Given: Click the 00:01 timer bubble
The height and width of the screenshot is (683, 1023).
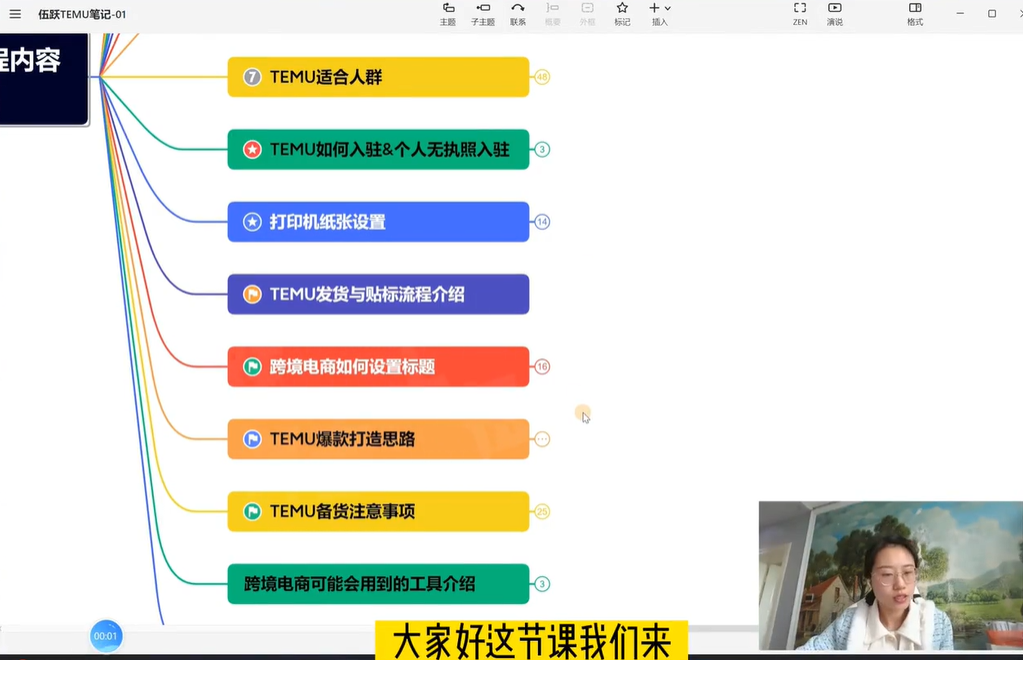Looking at the screenshot, I should (105, 634).
